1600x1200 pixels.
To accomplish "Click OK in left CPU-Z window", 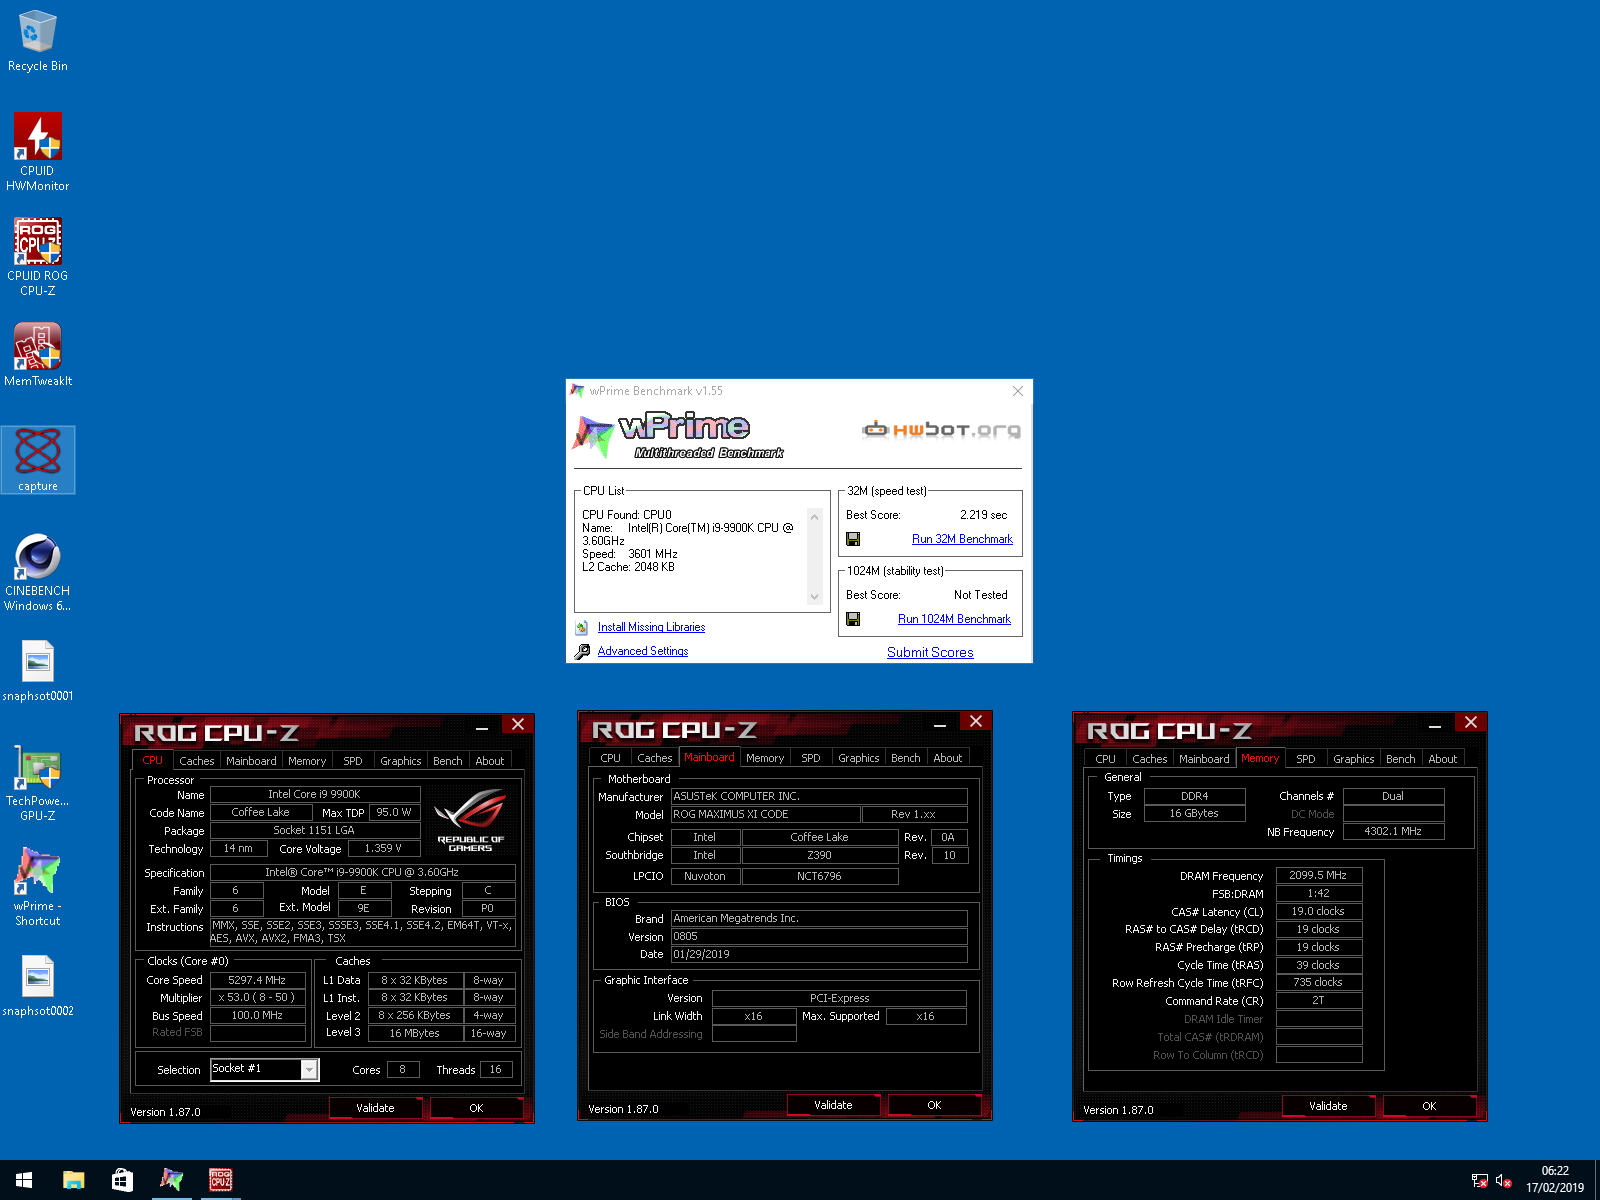I will tap(476, 1108).
